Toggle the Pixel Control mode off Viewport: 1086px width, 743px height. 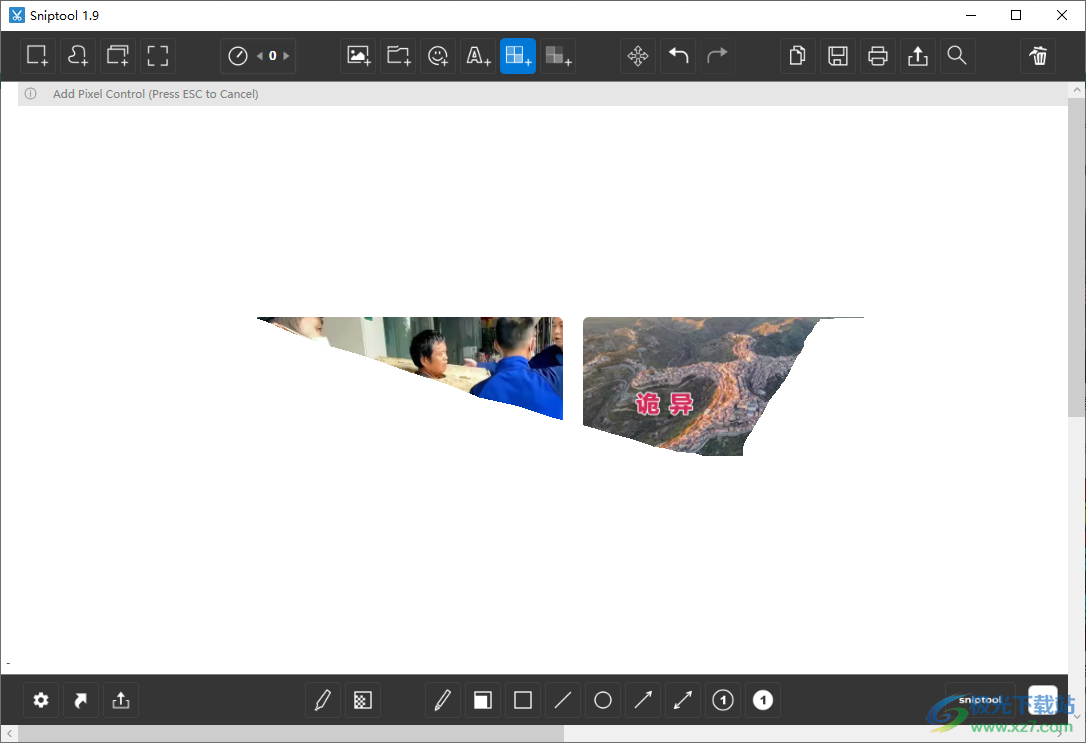point(517,55)
